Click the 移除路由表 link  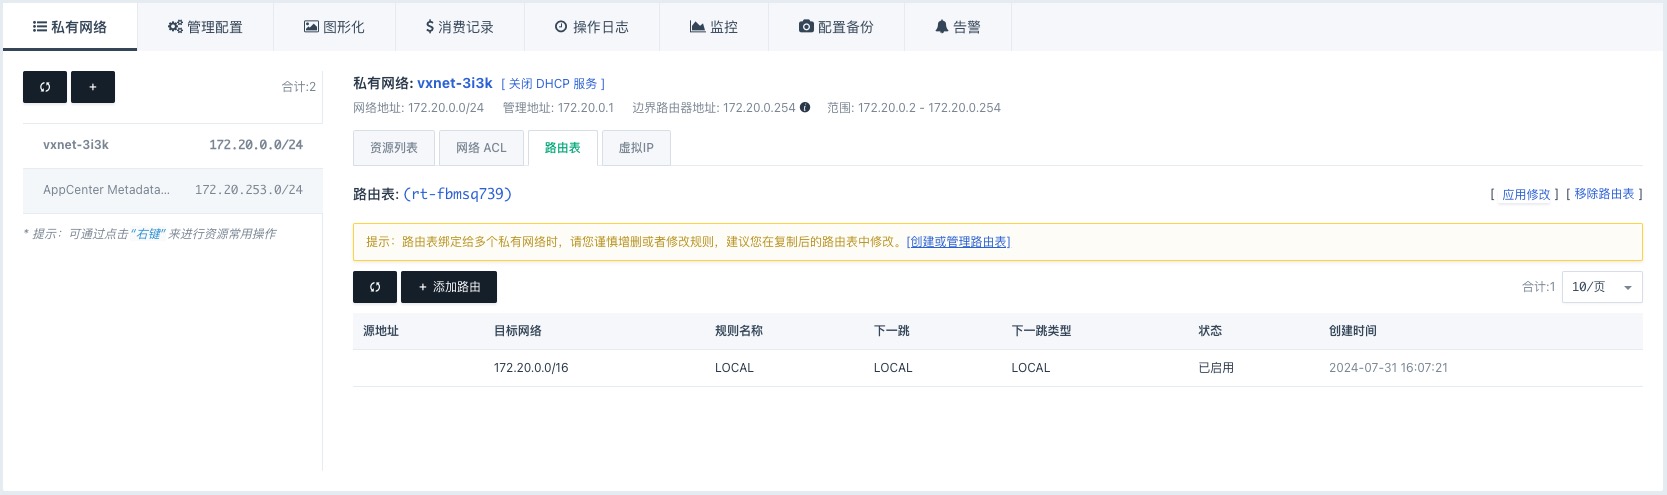1604,194
